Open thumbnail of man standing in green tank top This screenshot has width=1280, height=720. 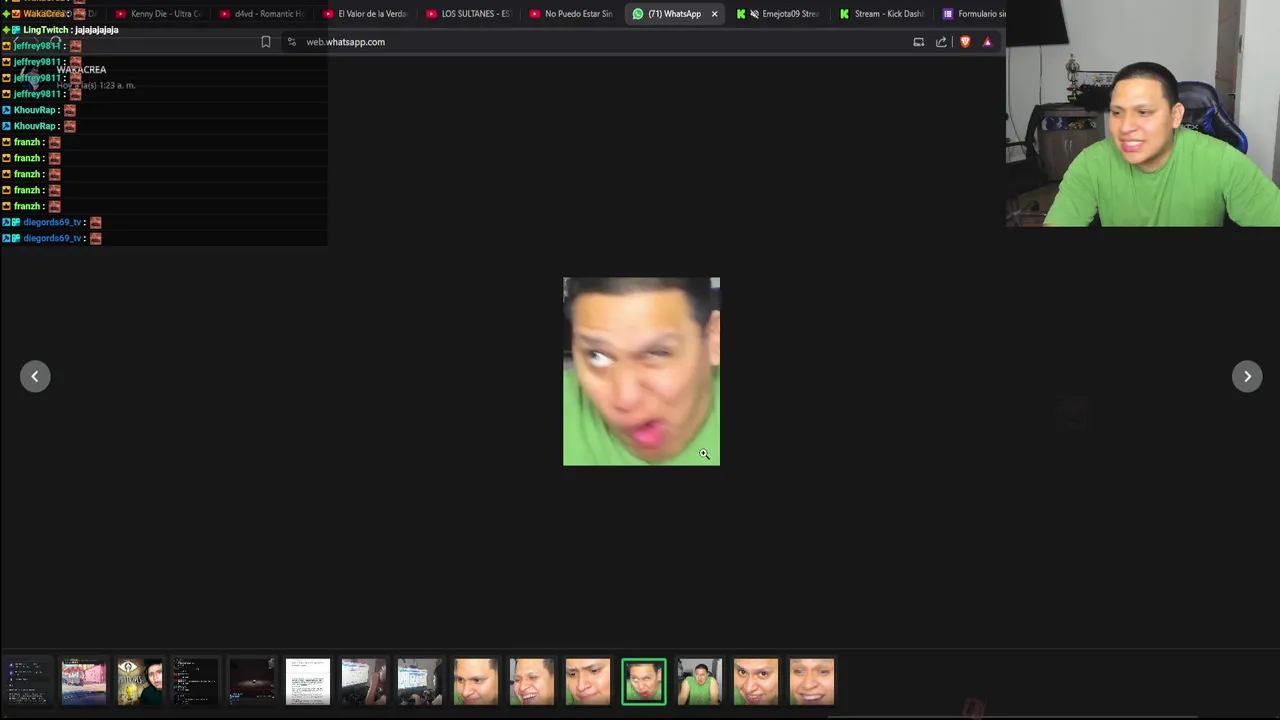[700, 682]
